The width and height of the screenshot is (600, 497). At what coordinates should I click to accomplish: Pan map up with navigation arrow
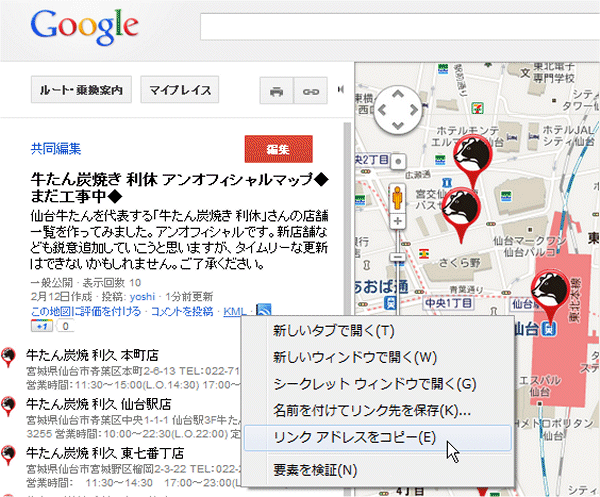click(398, 94)
